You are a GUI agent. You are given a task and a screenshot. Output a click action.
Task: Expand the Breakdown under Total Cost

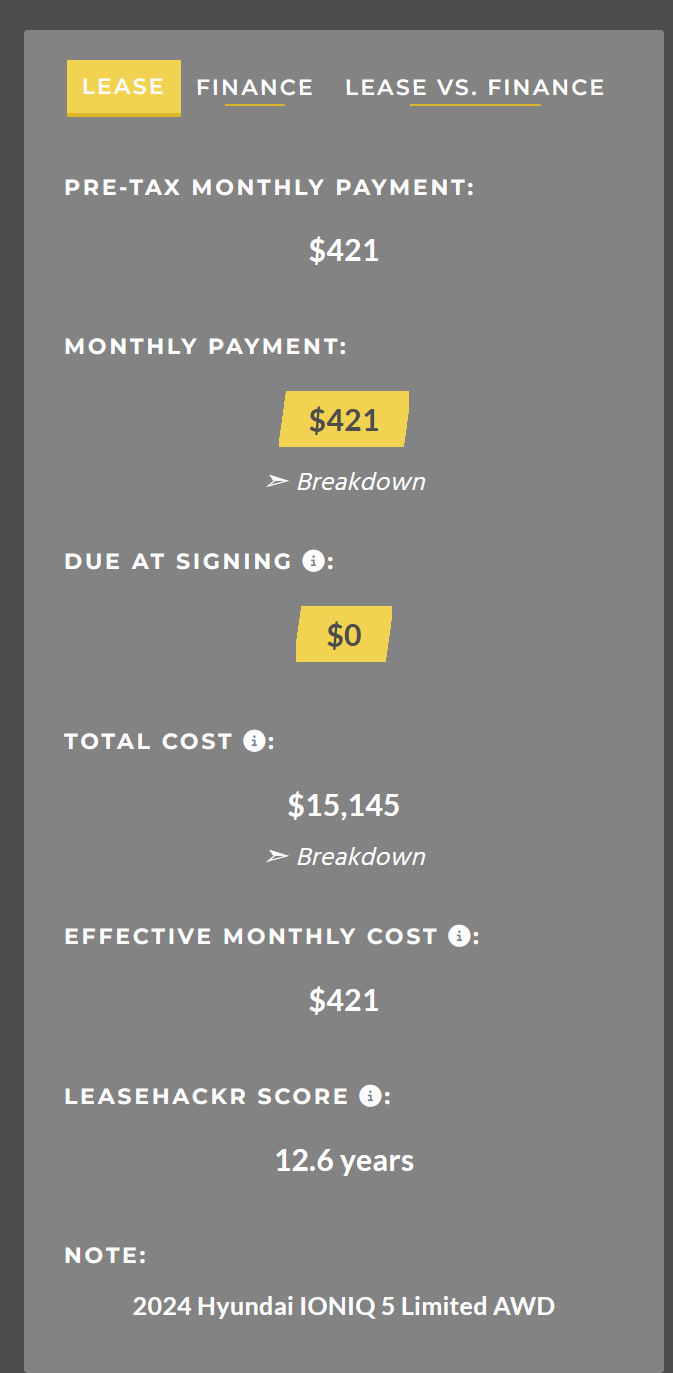pos(360,856)
